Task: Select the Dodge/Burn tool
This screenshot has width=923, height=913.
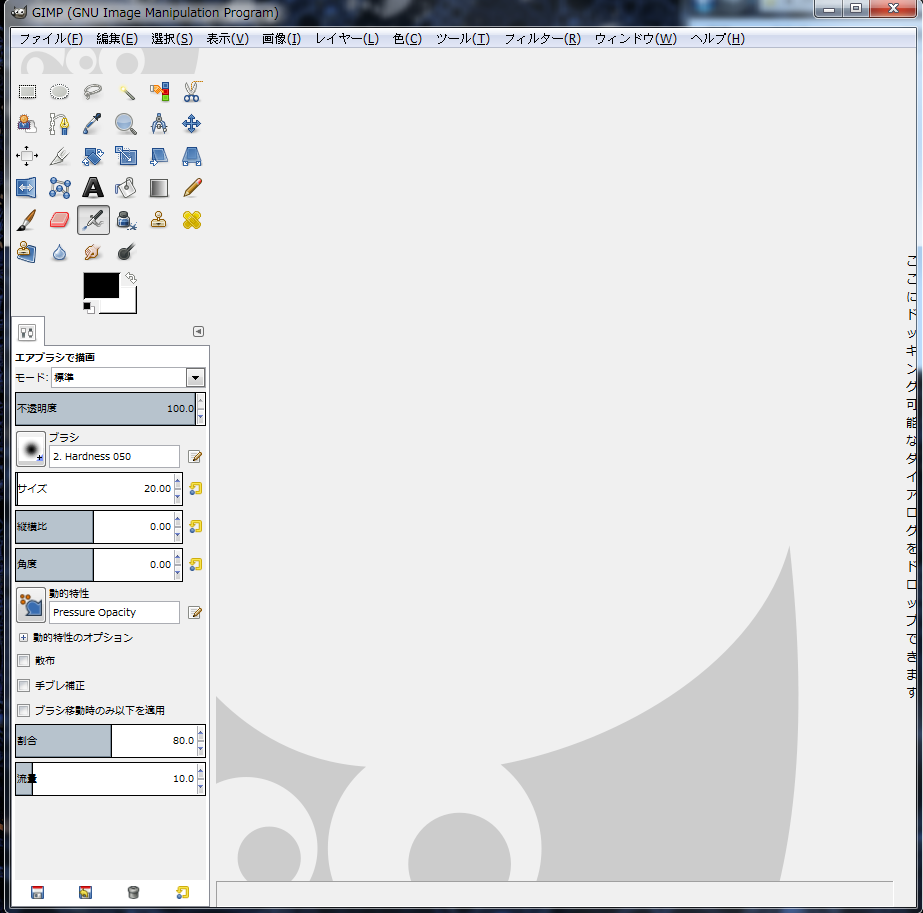Action: 126,253
